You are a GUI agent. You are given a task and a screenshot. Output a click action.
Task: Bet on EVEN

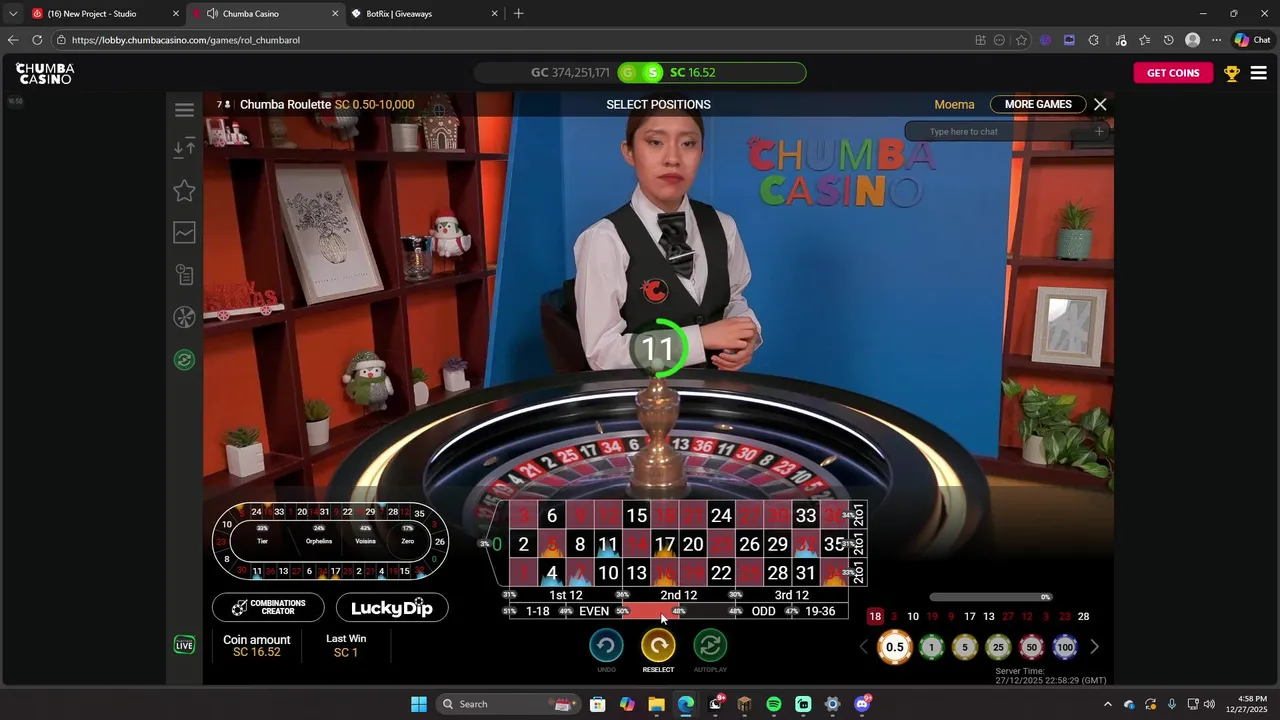(594, 611)
